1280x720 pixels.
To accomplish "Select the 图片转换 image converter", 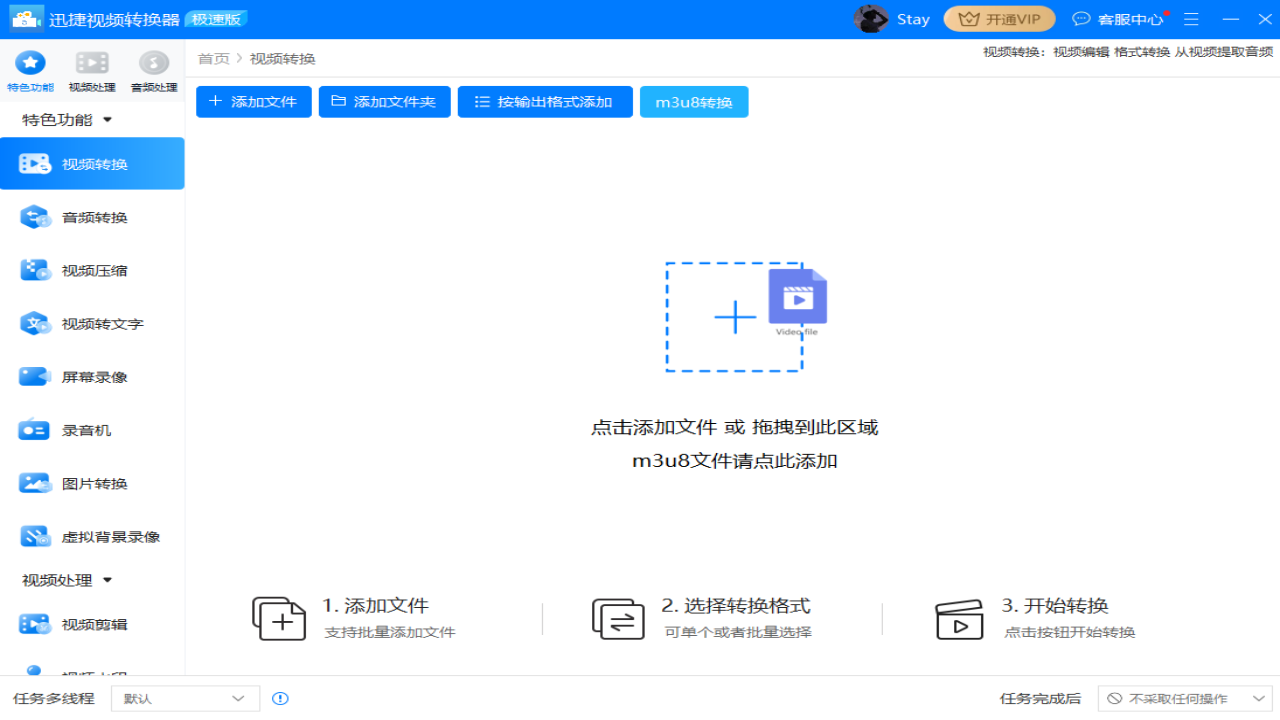I will click(92, 483).
